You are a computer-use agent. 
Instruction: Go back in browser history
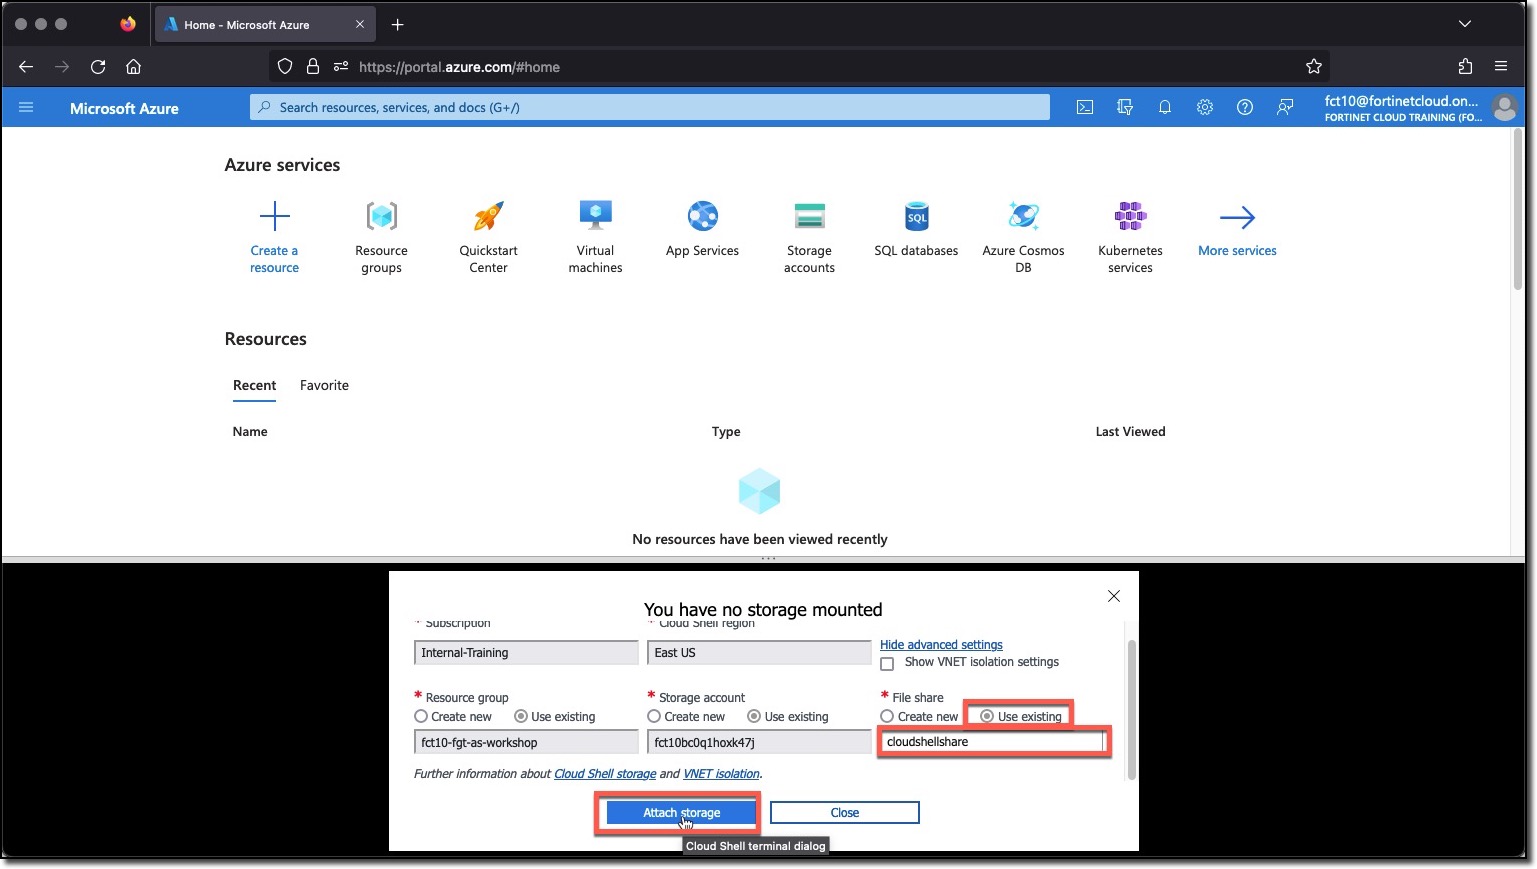pos(26,67)
